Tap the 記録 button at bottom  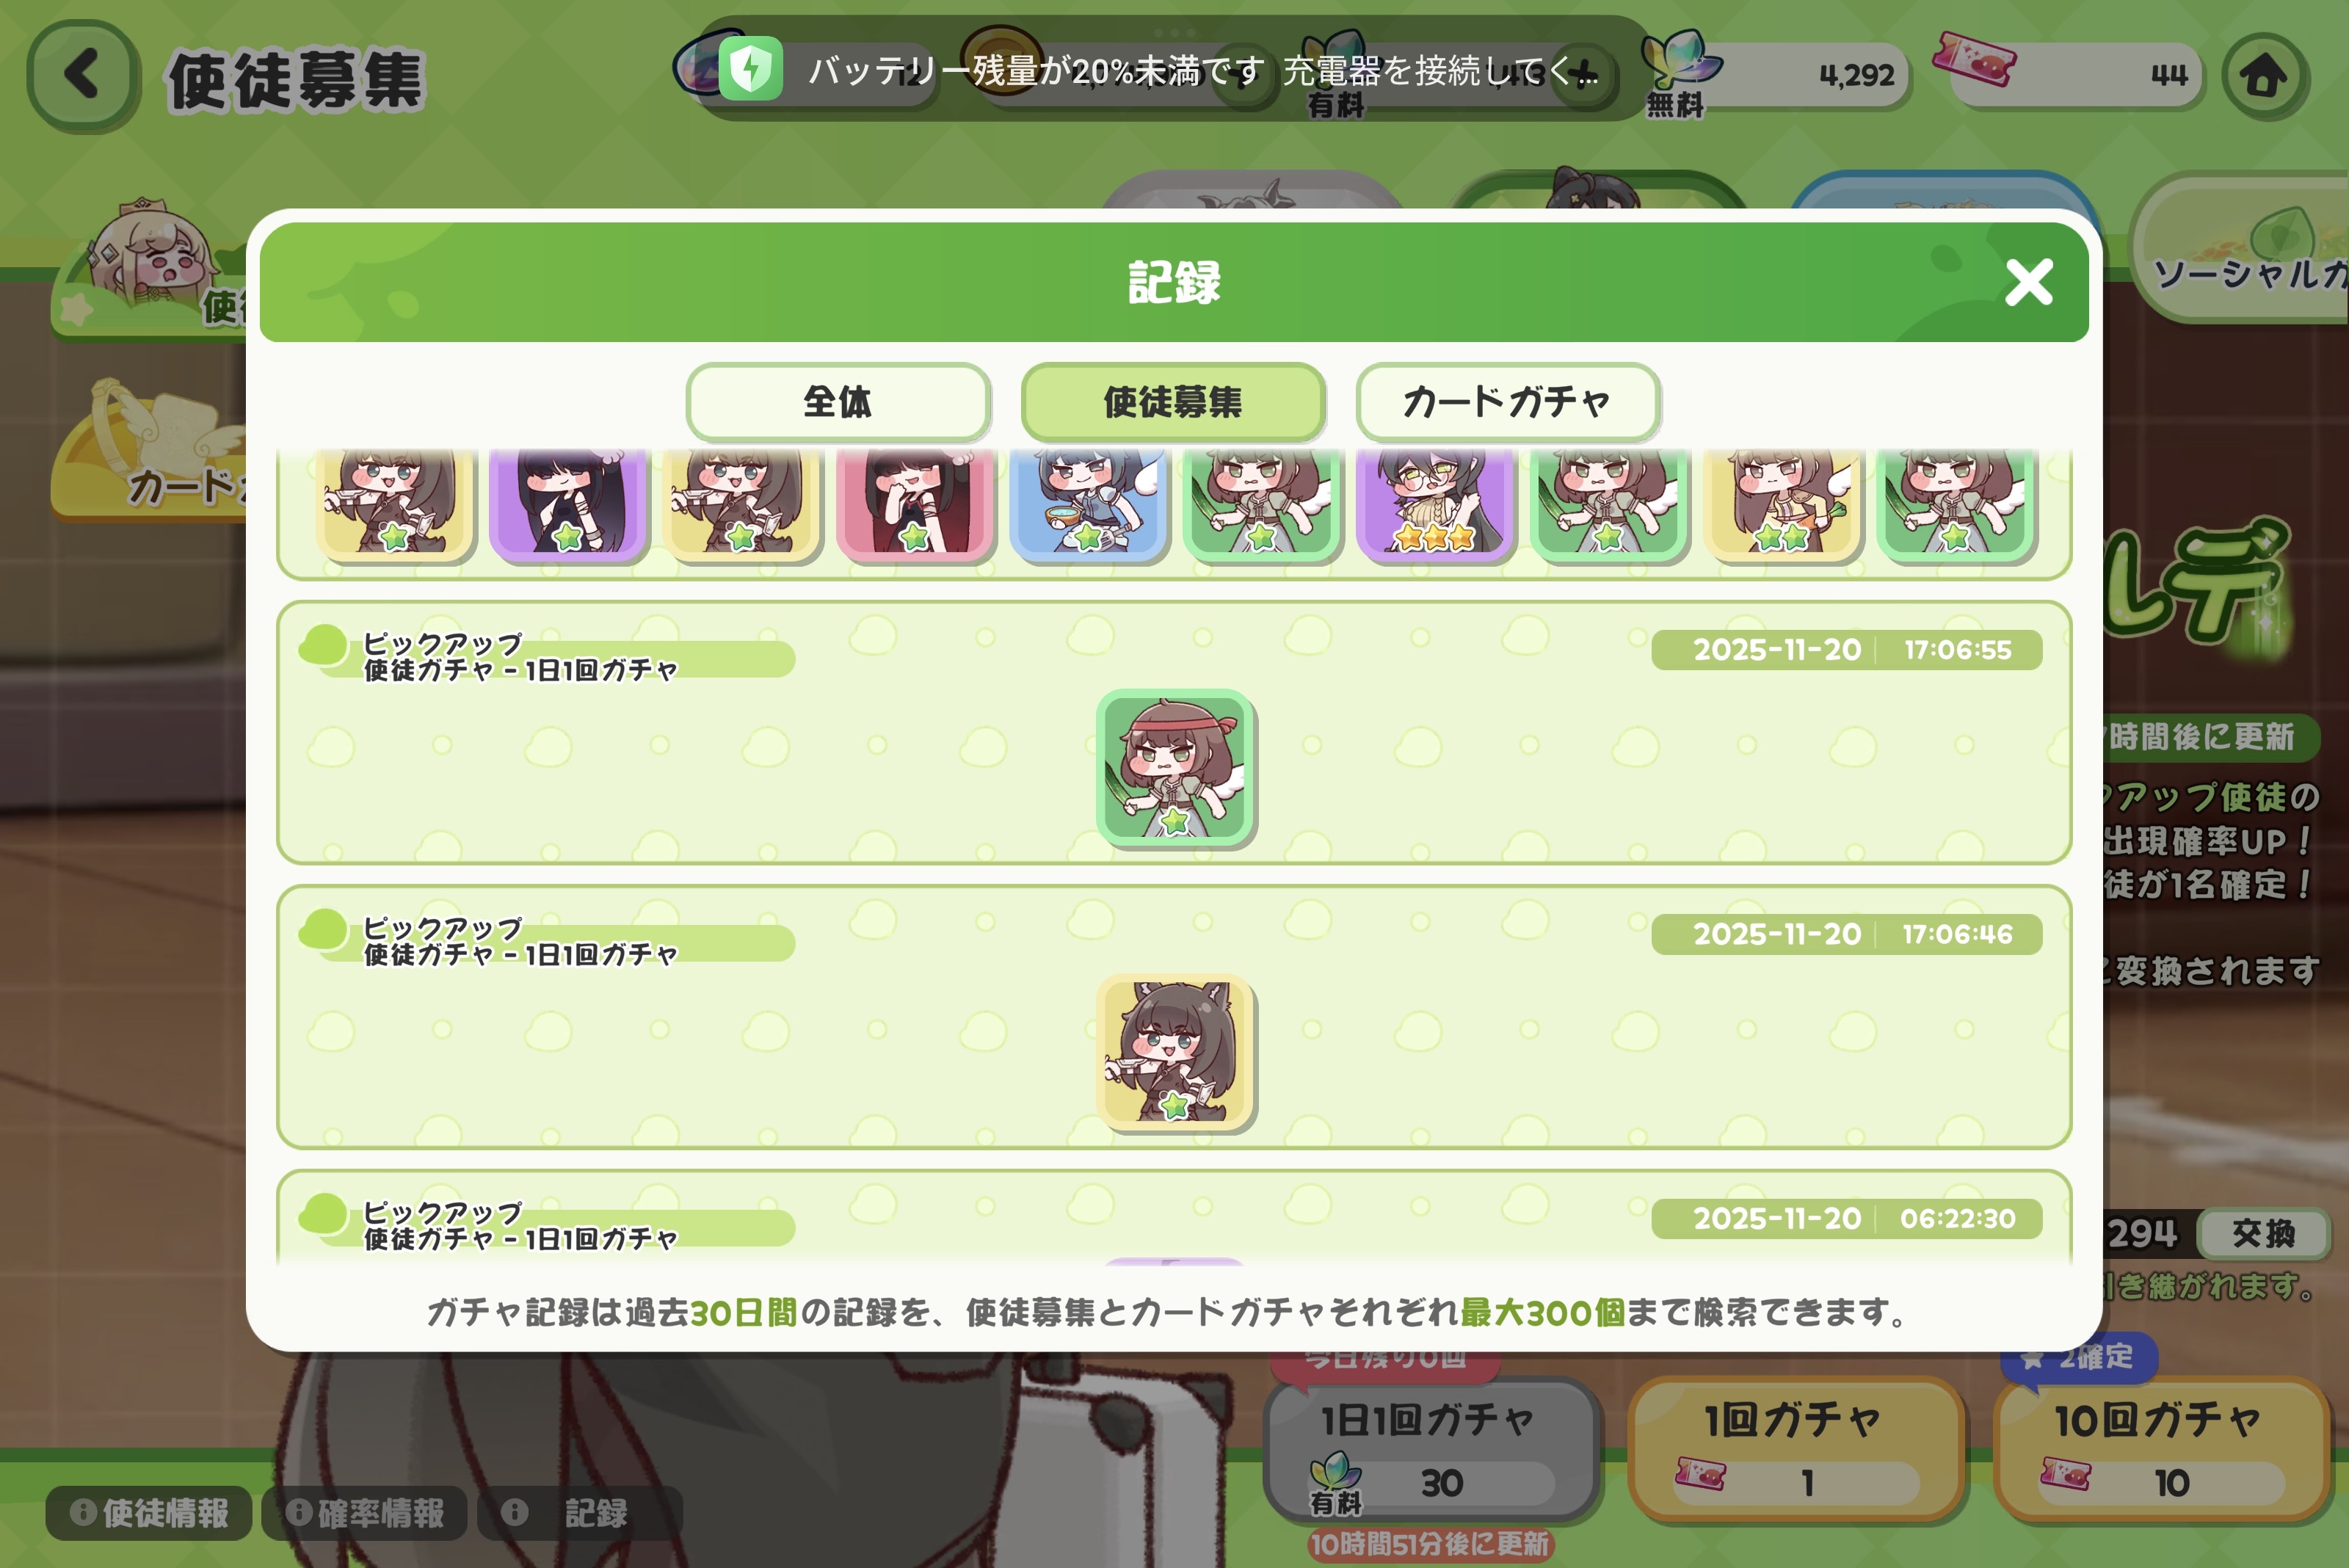[x=580, y=1513]
